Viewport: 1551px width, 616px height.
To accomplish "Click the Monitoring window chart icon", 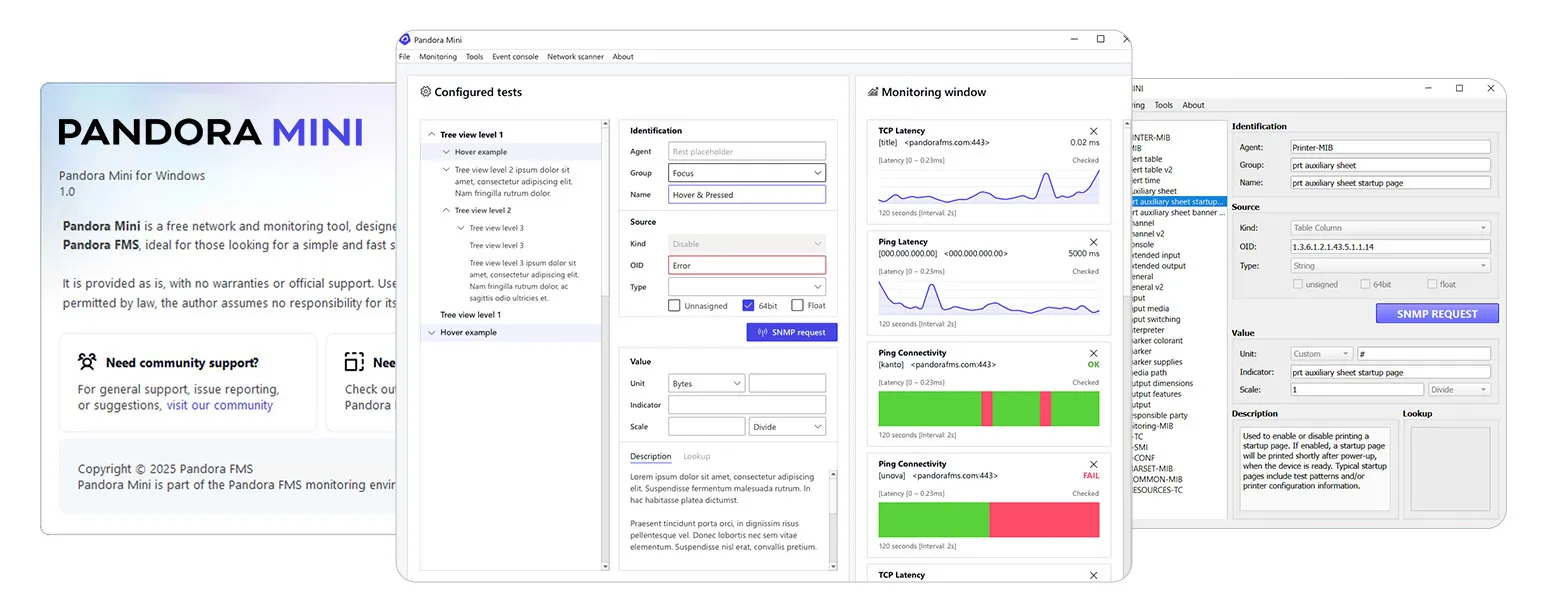I will click(x=872, y=92).
